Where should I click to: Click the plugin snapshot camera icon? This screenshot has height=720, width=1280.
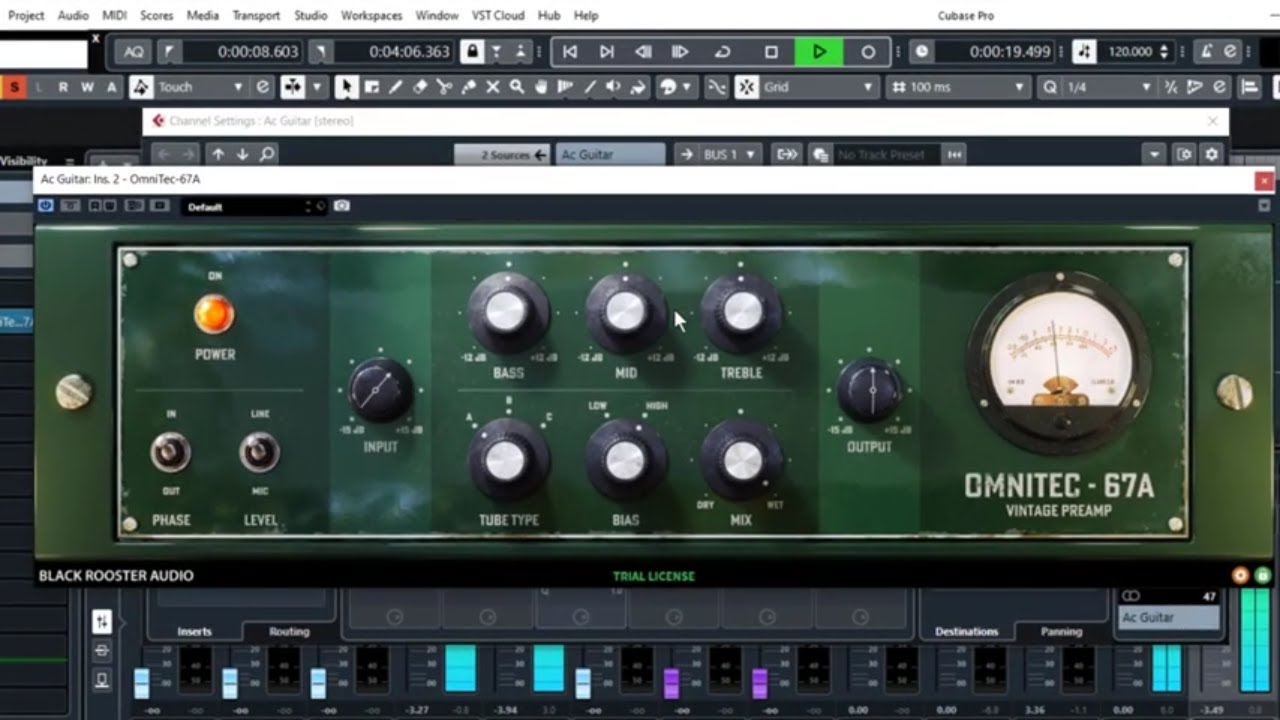point(342,206)
